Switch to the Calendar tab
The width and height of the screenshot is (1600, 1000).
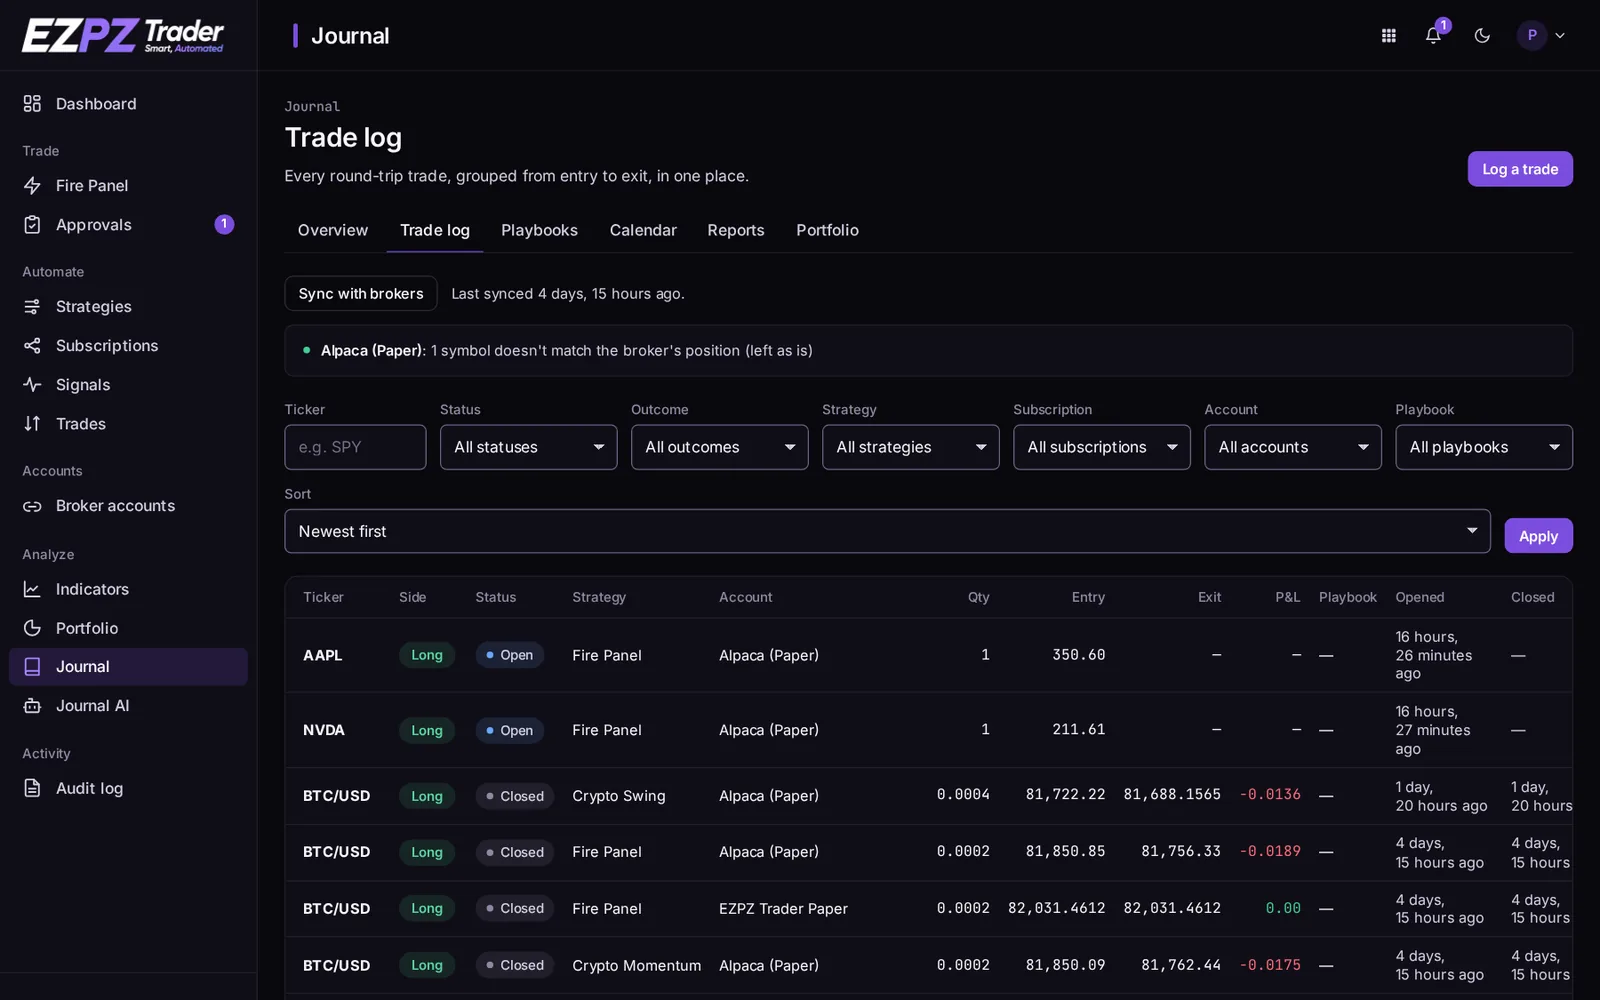[643, 230]
